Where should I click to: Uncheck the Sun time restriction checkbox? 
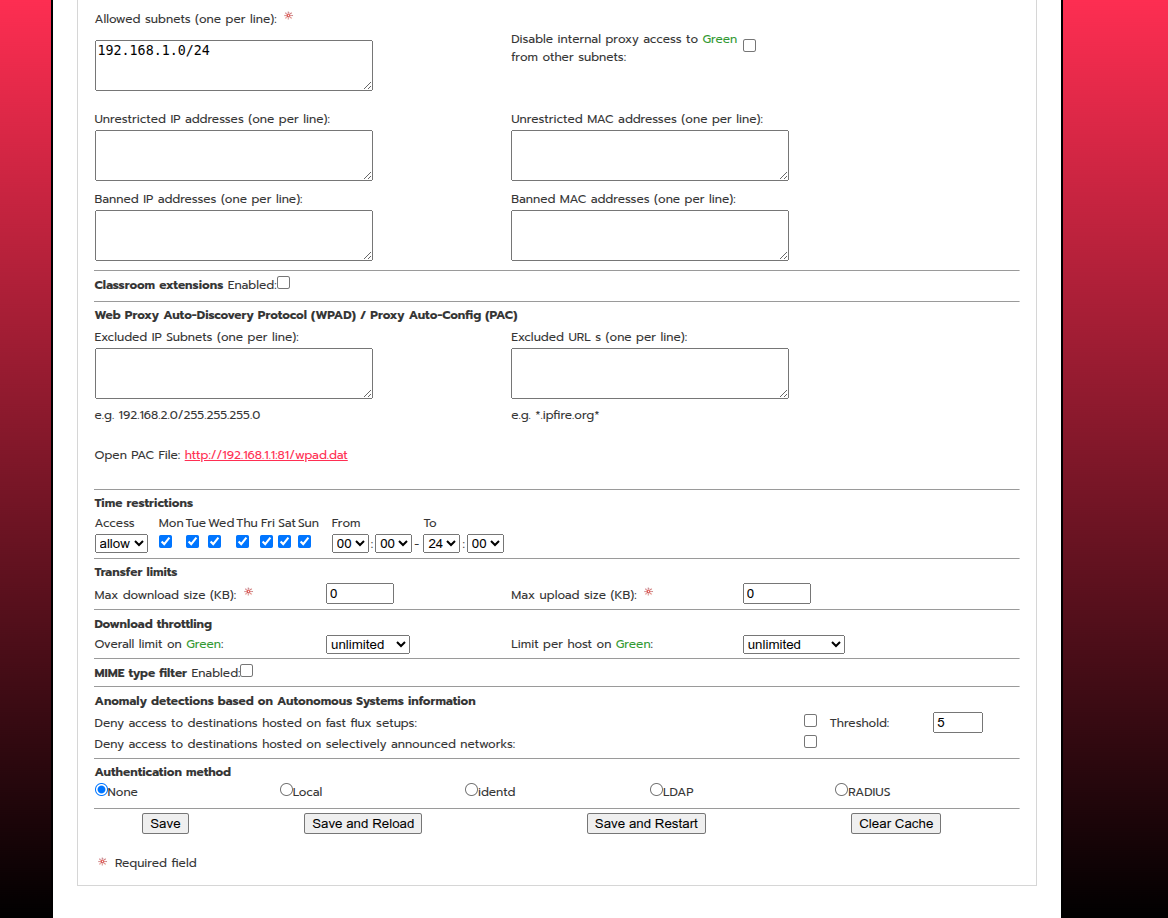(305, 542)
